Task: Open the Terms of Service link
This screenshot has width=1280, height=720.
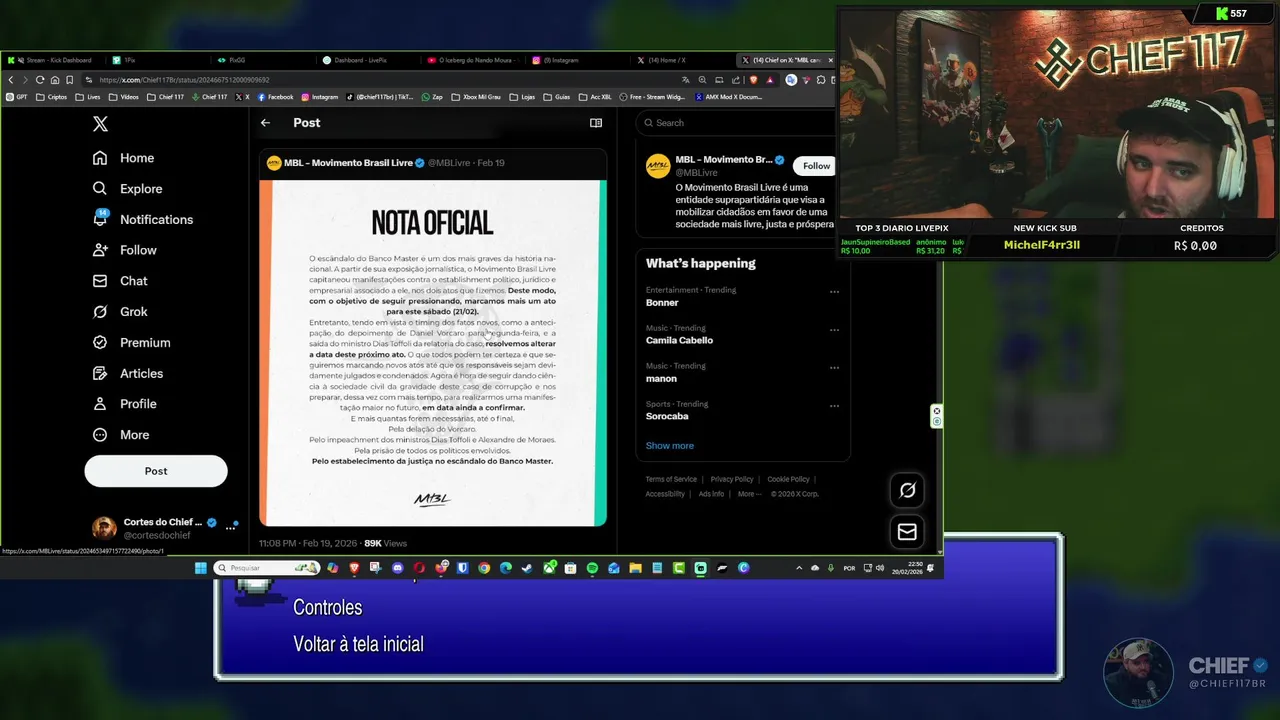Action: [x=671, y=480]
